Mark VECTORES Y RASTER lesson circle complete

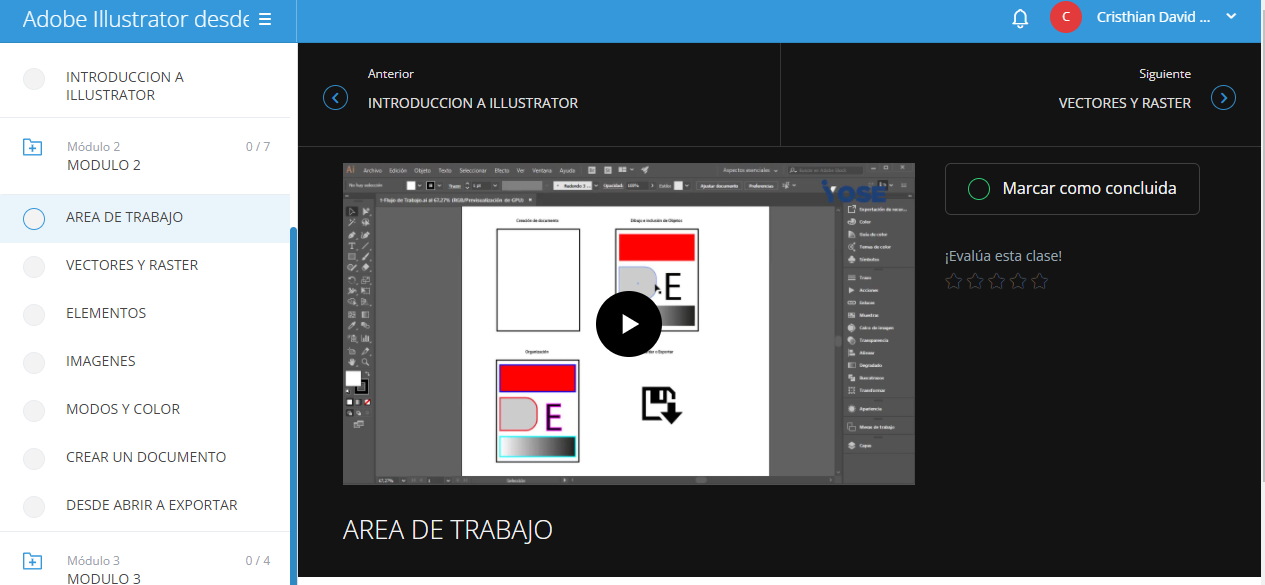click(34, 266)
